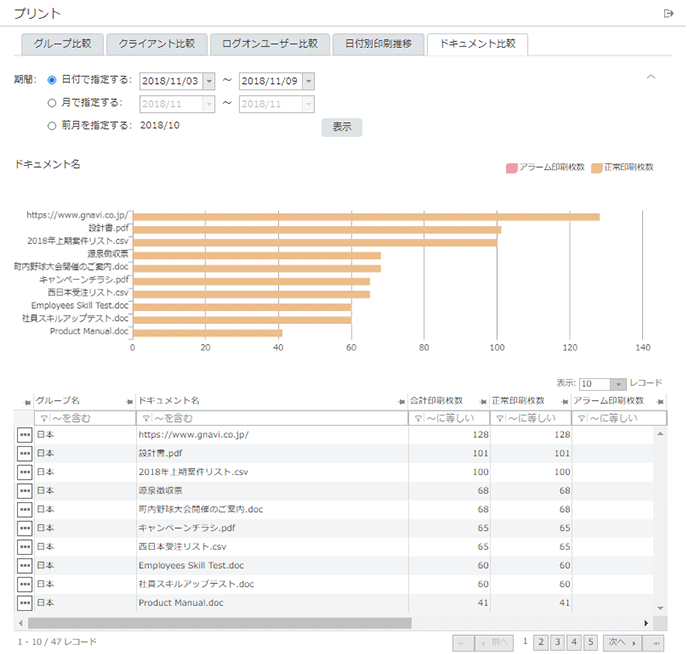Switch to 日付別印刷推移 tab

pos(378,44)
